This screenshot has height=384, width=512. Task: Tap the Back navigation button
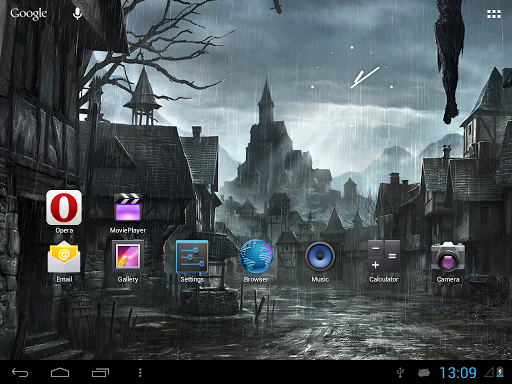click(x=20, y=372)
